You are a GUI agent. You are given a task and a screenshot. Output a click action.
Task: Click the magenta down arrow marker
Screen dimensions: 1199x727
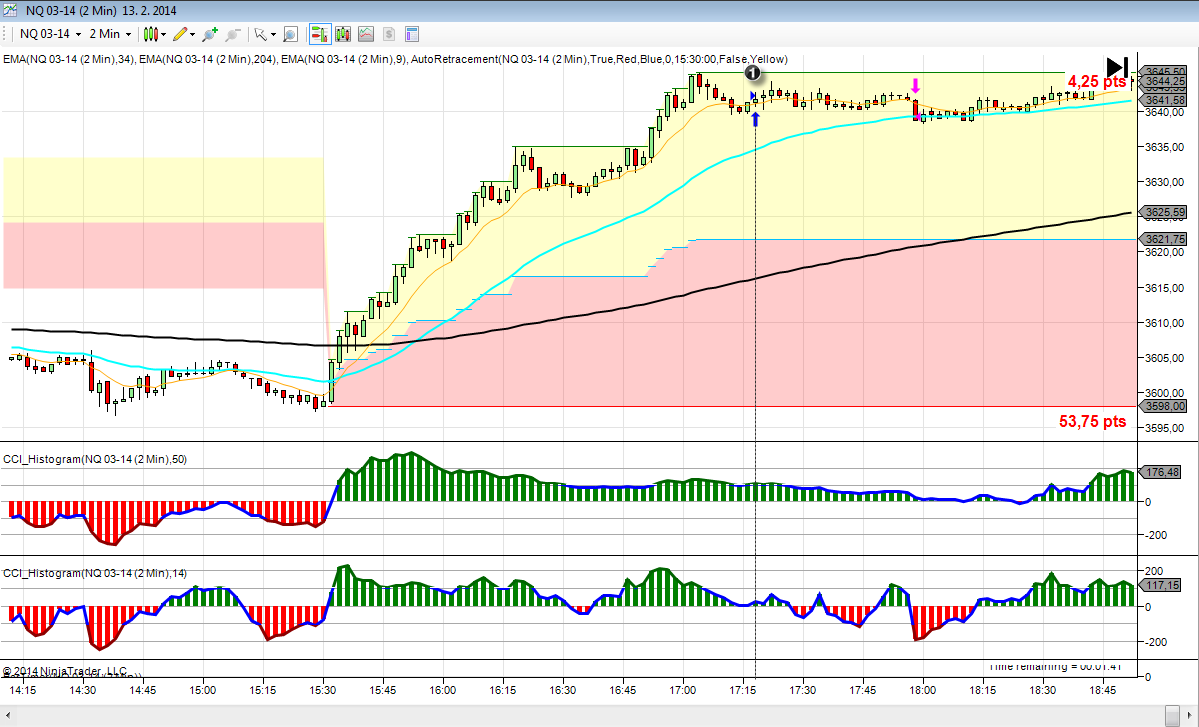click(x=915, y=87)
